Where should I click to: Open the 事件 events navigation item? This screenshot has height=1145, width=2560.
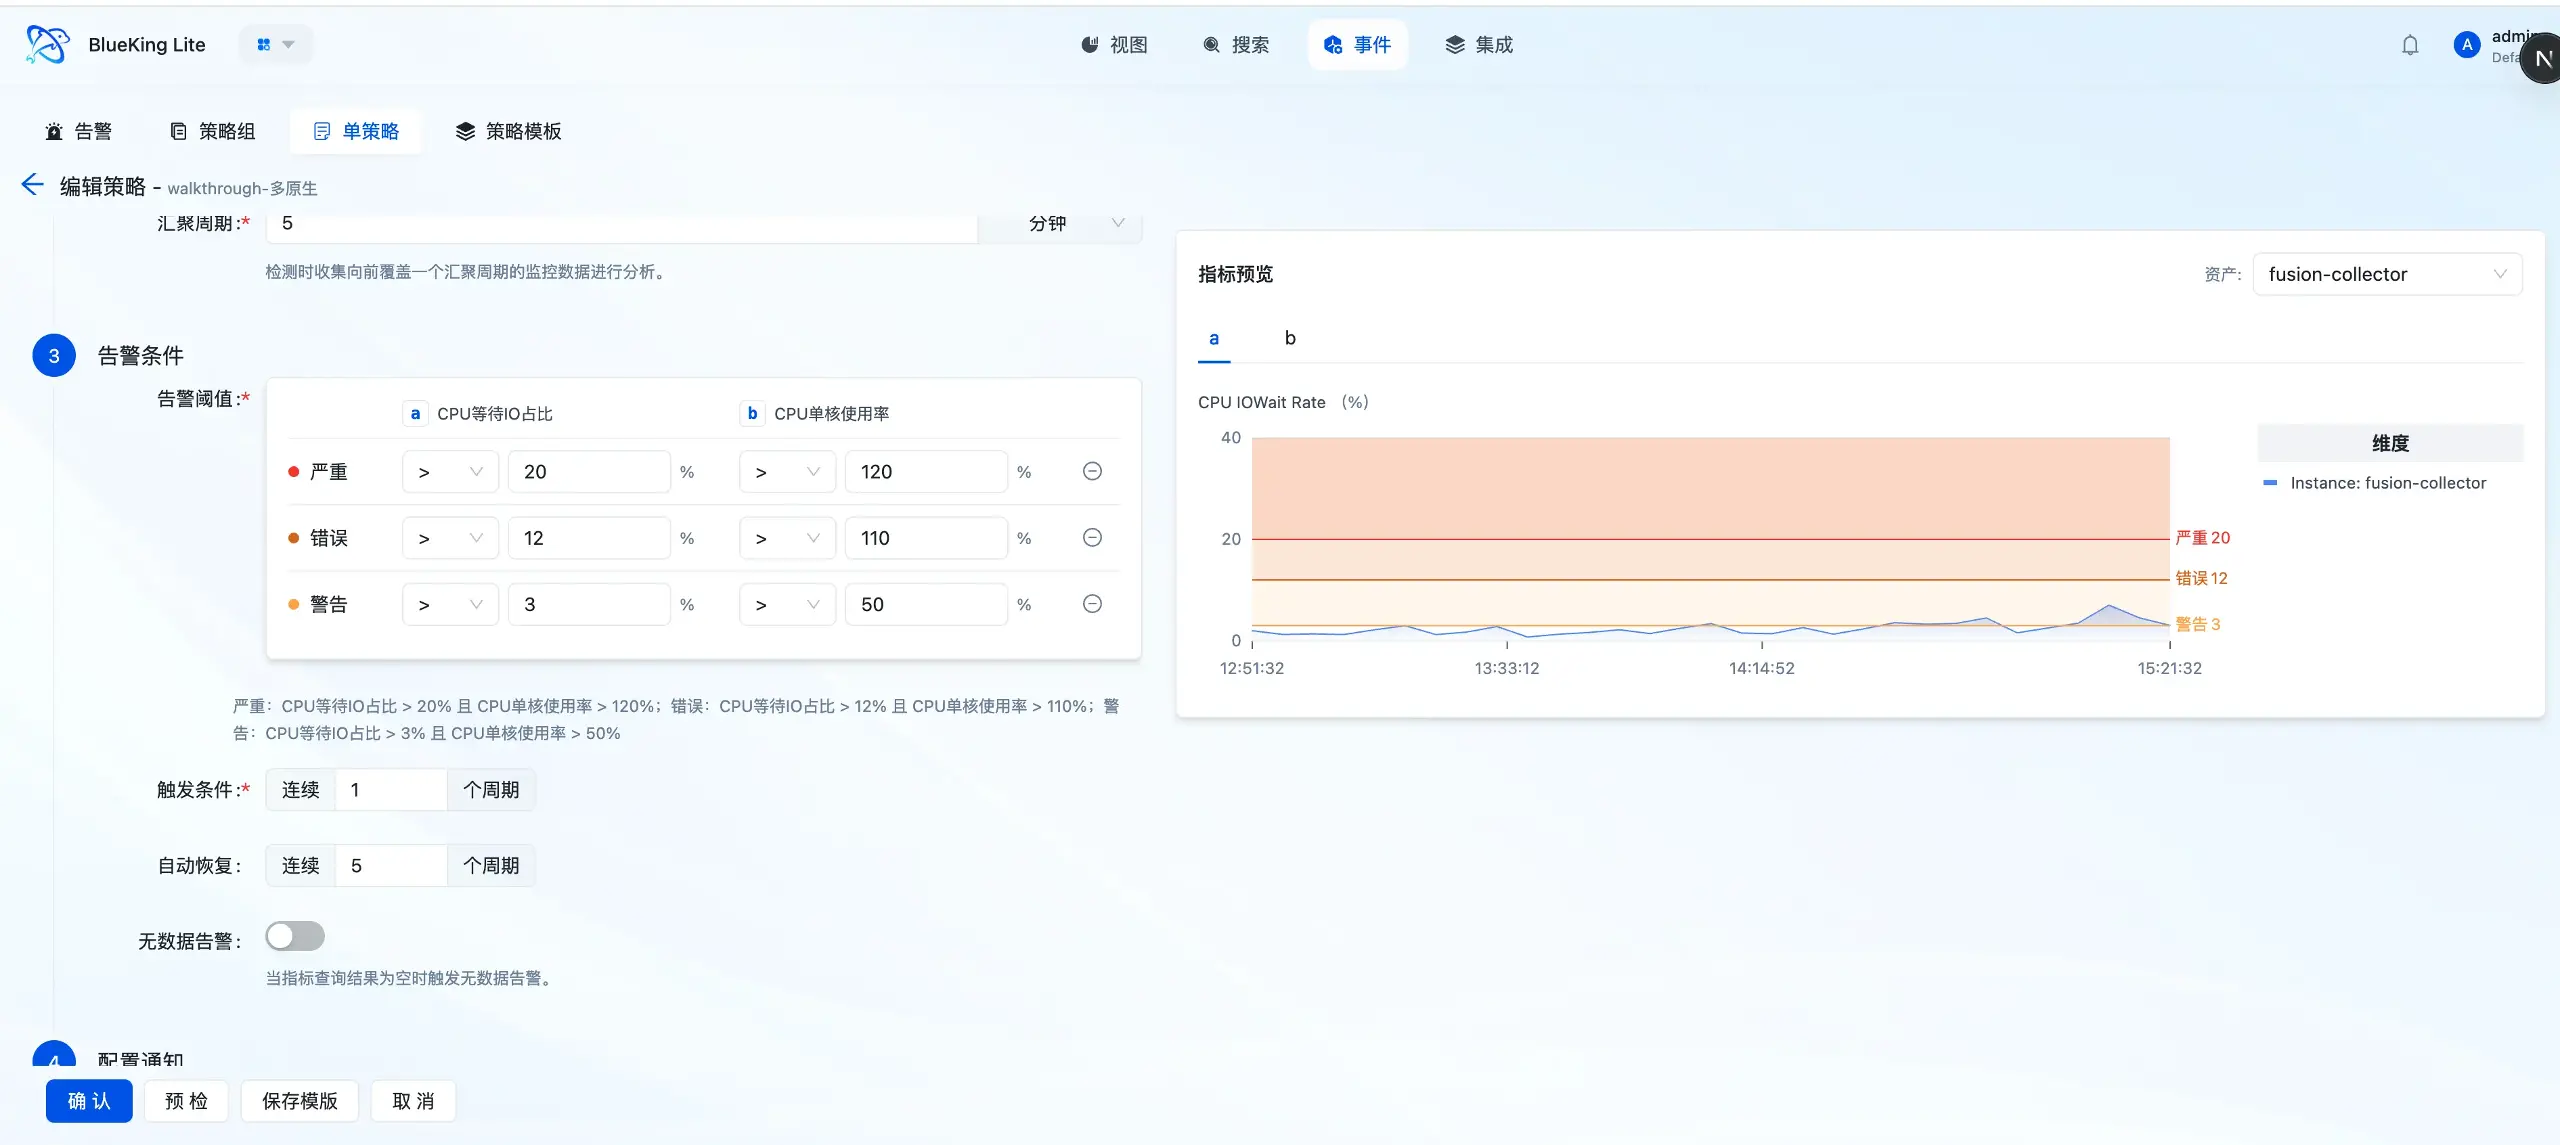click(x=1358, y=45)
